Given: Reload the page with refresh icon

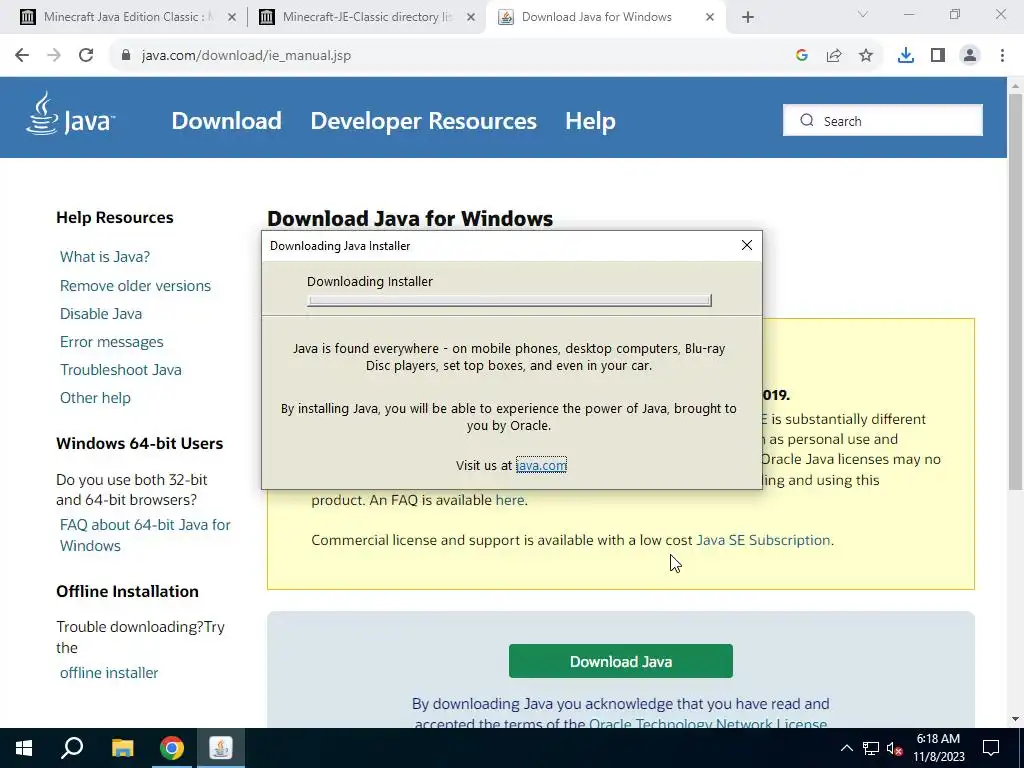Looking at the screenshot, I should (86, 56).
